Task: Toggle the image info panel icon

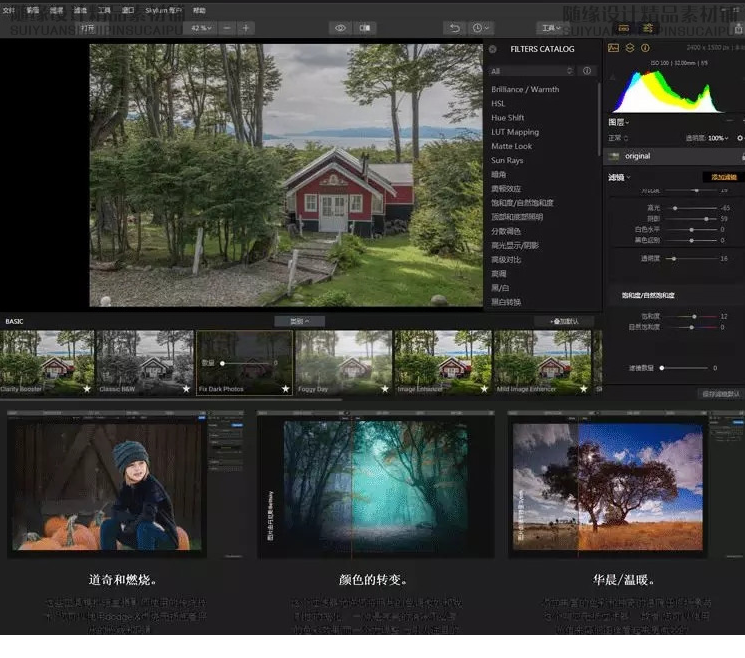Action: pos(645,48)
